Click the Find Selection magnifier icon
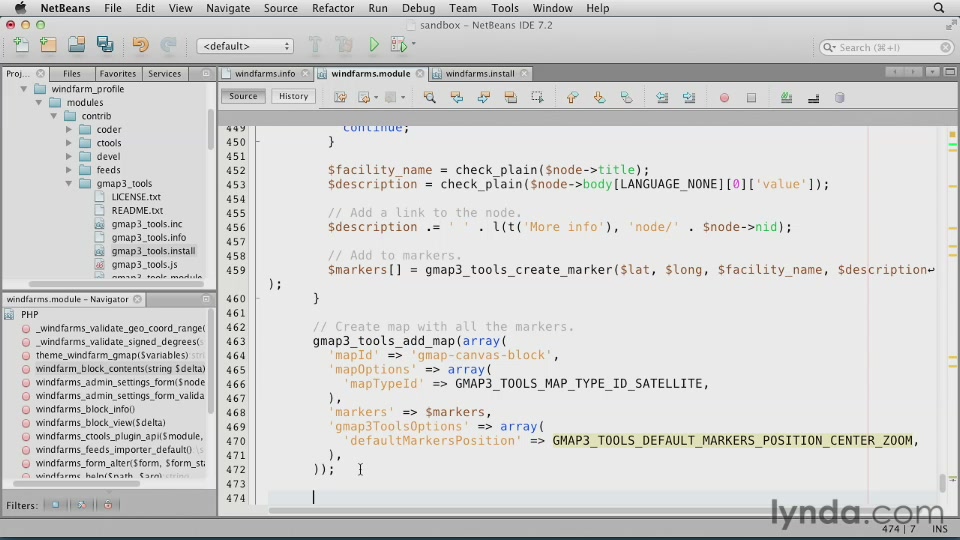Screen dimensions: 960x540 [429, 97]
